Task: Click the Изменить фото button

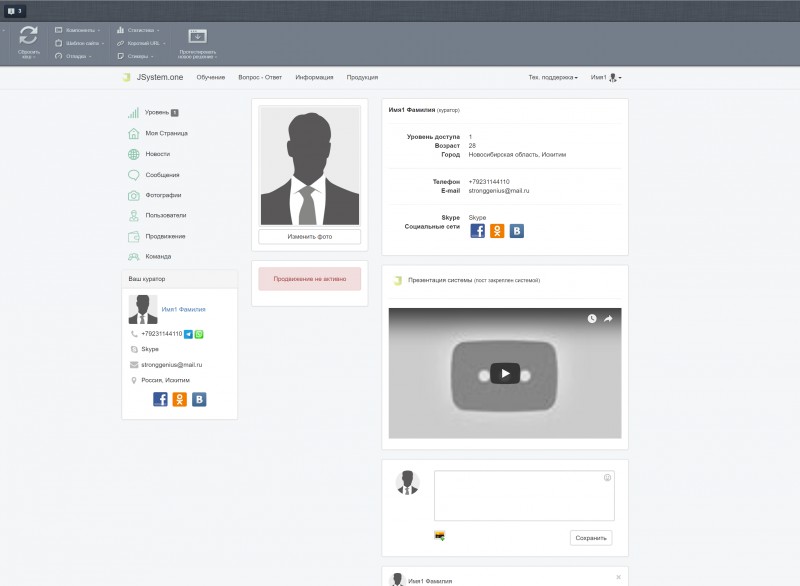Action: tap(310, 237)
